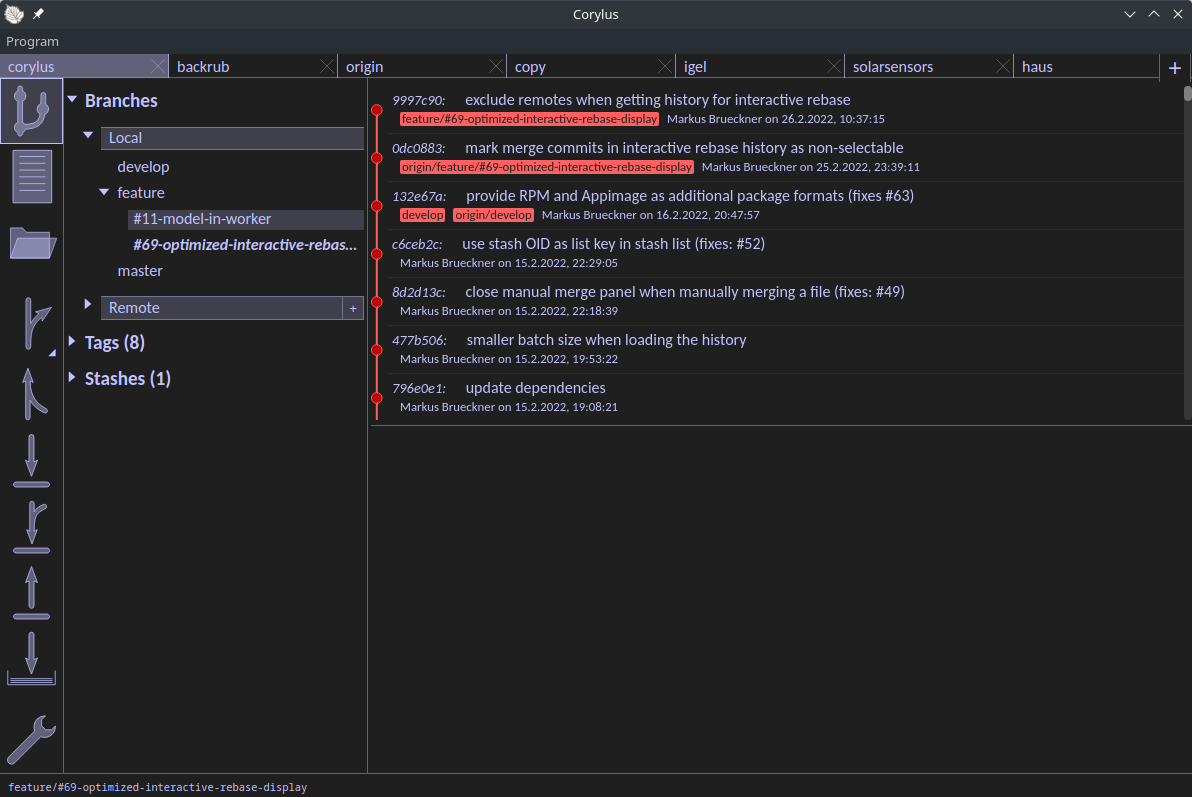1192x797 pixels.
Task: Open the Program menu
Action: coord(32,41)
